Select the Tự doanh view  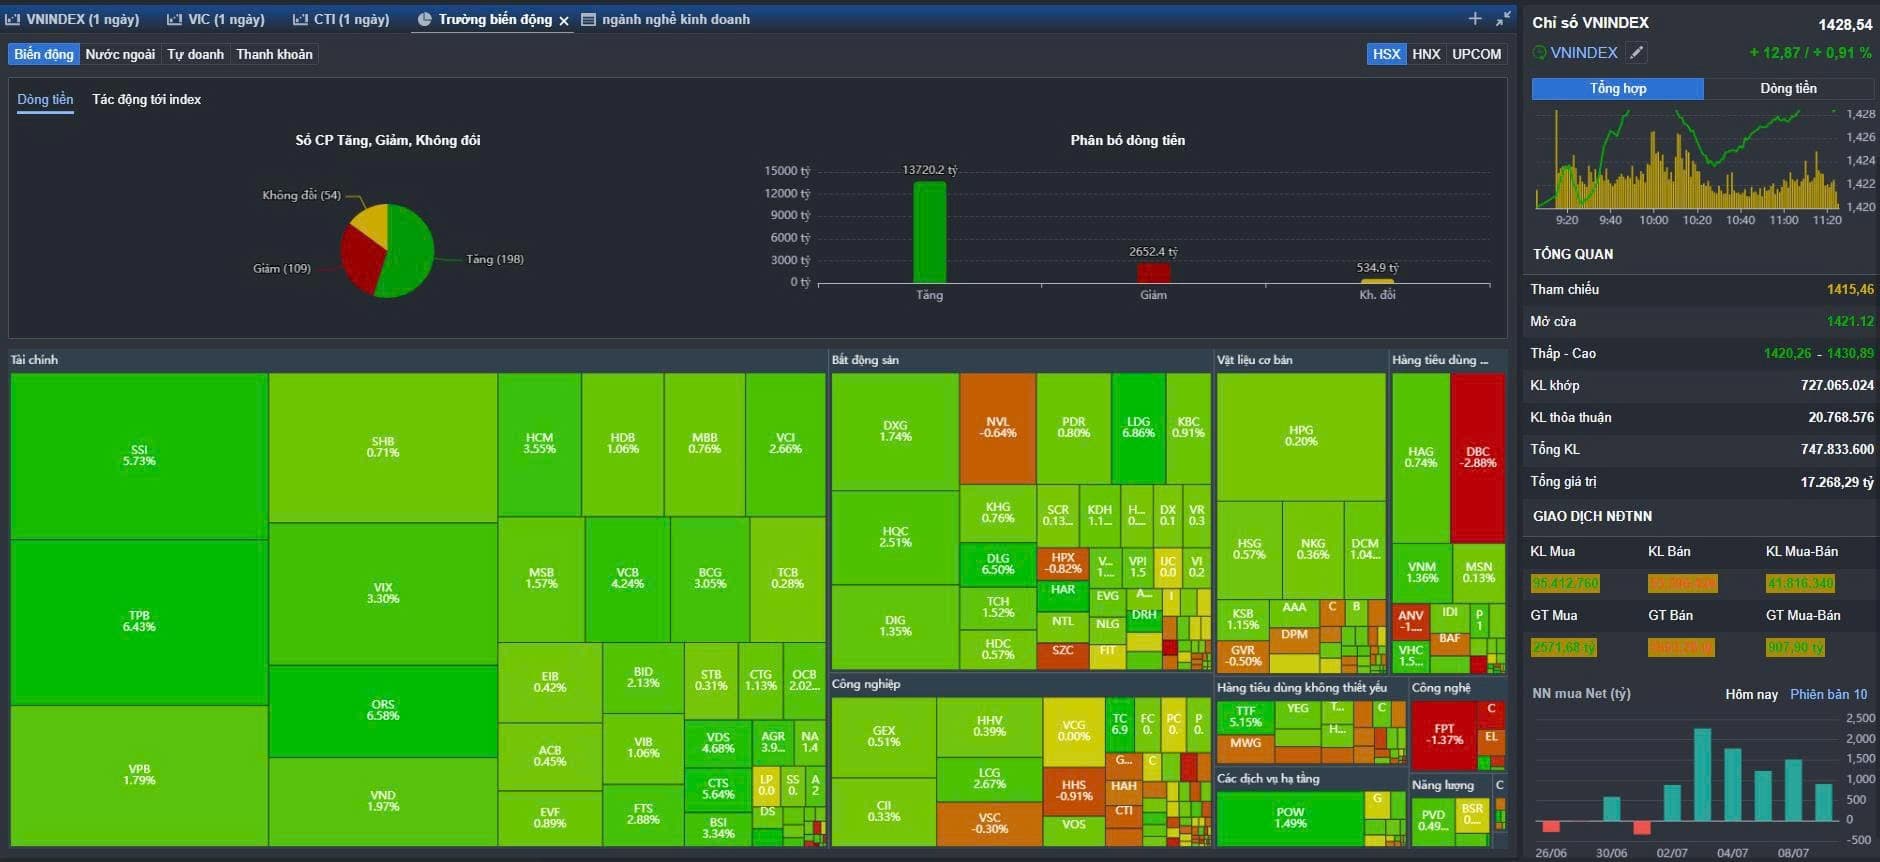pyautogui.click(x=195, y=54)
